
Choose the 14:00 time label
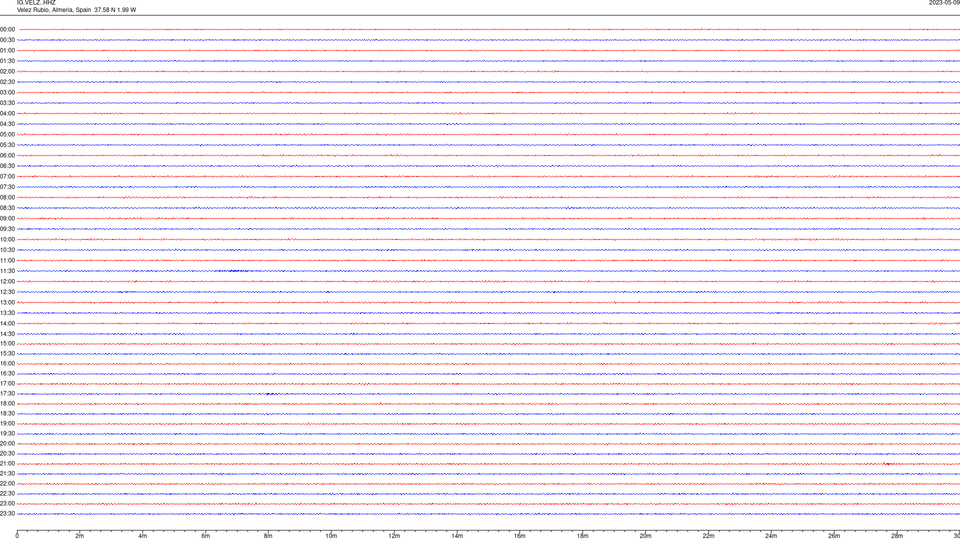[x=7, y=323]
